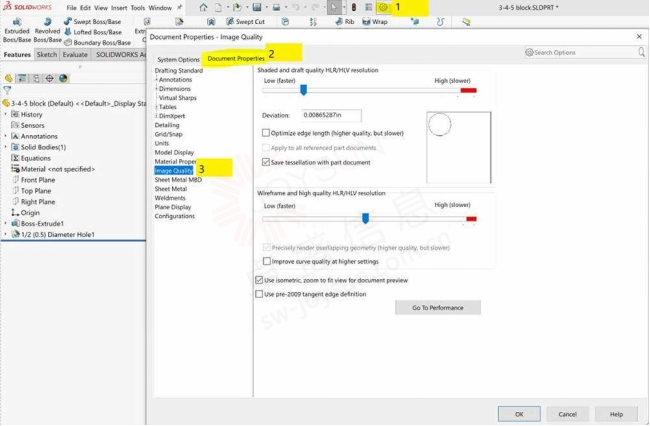650x426 pixels.
Task: Click the Undo arrow icon
Action: 296,7
